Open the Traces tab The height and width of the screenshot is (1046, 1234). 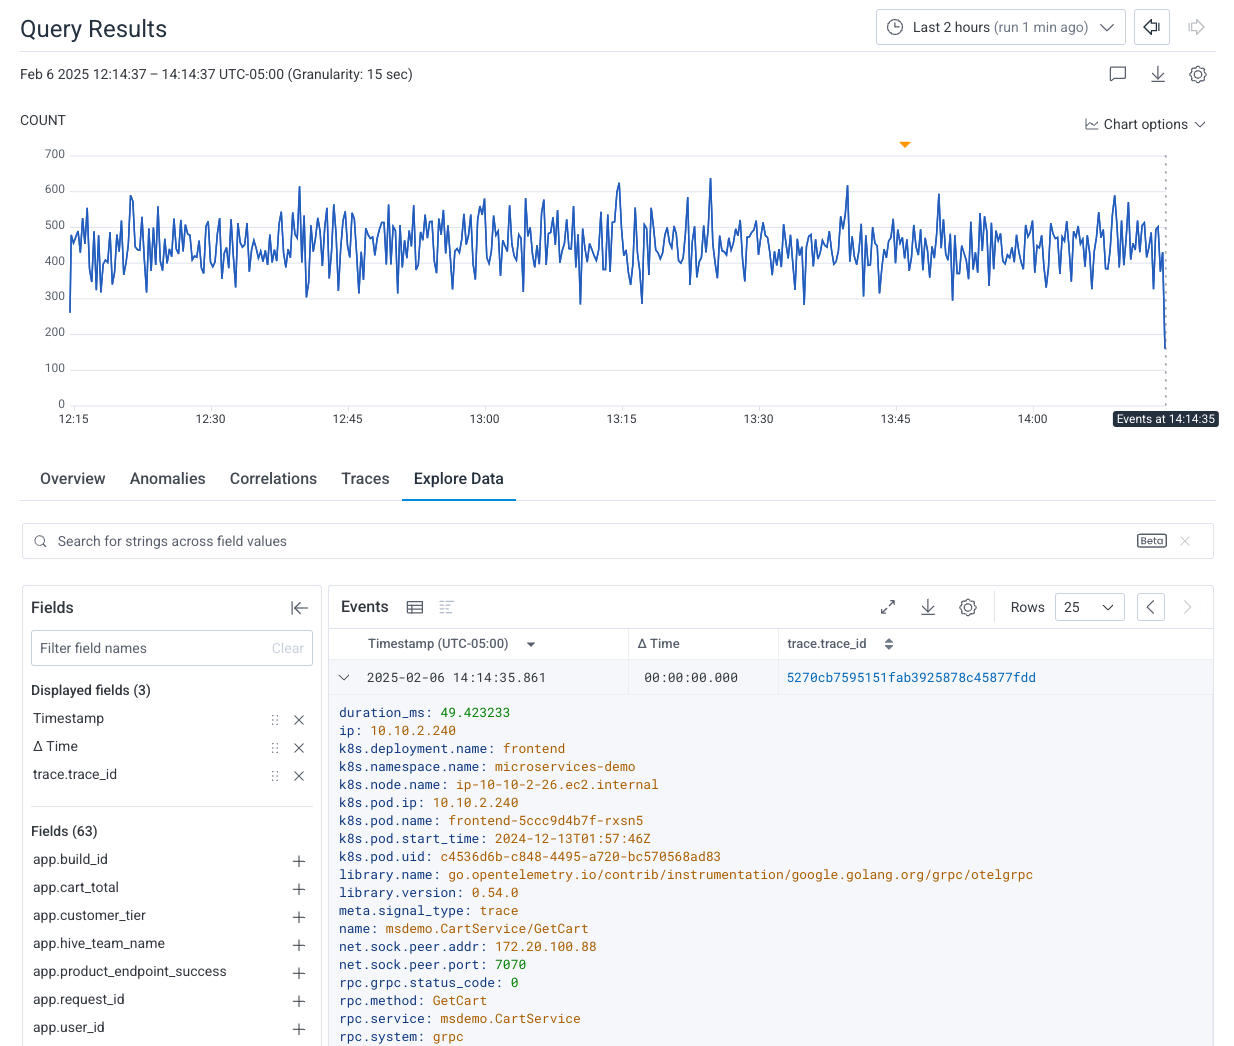pos(365,479)
